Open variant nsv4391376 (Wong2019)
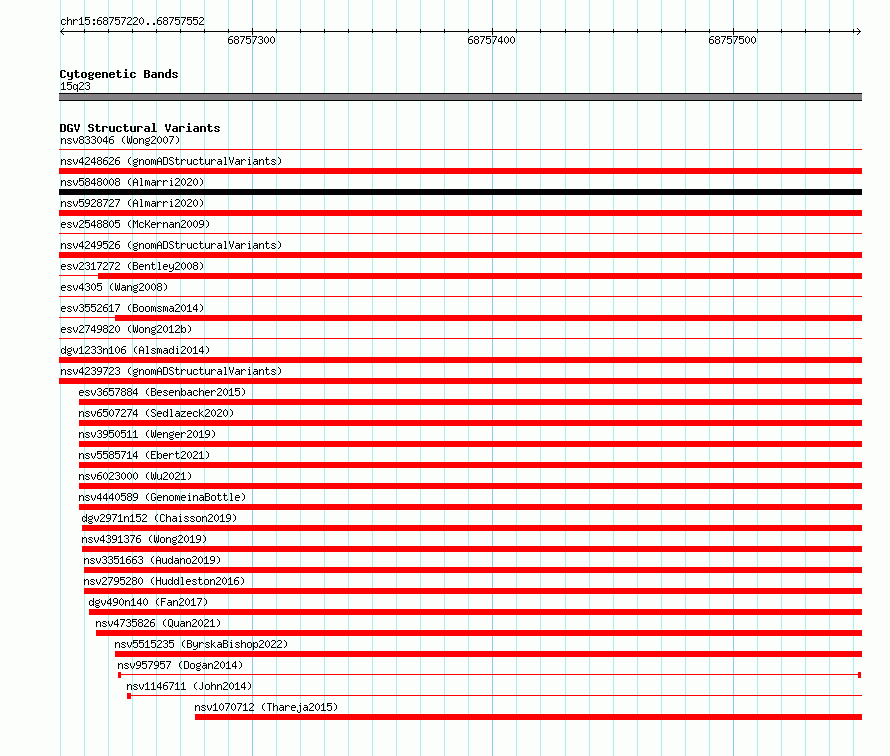Screen dimensions: 890x756 point(144,539)
